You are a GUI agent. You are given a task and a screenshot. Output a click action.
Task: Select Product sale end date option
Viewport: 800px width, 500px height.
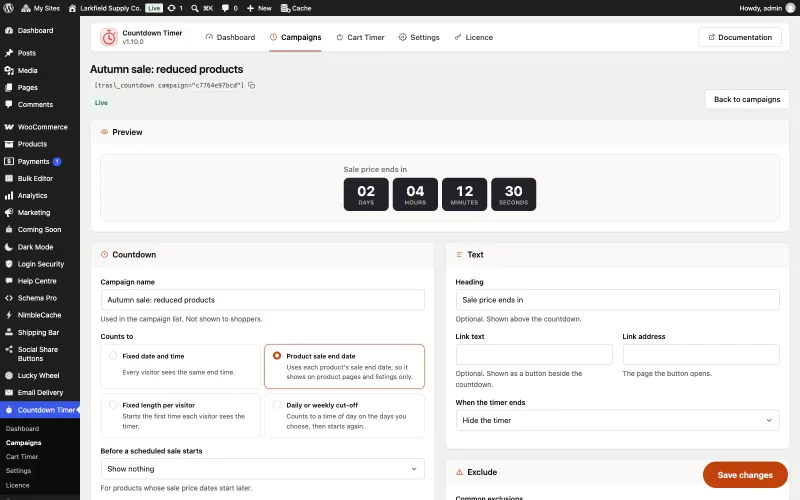coord(344,366)
